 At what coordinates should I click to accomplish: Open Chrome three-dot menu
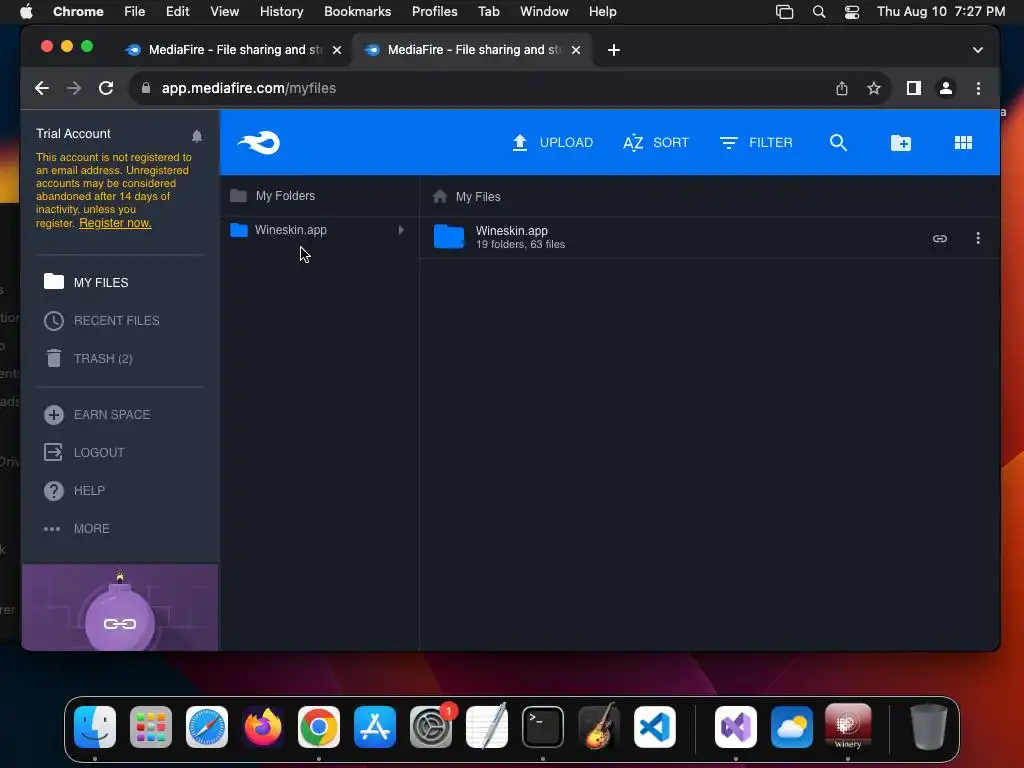click(x=978, y=88)
